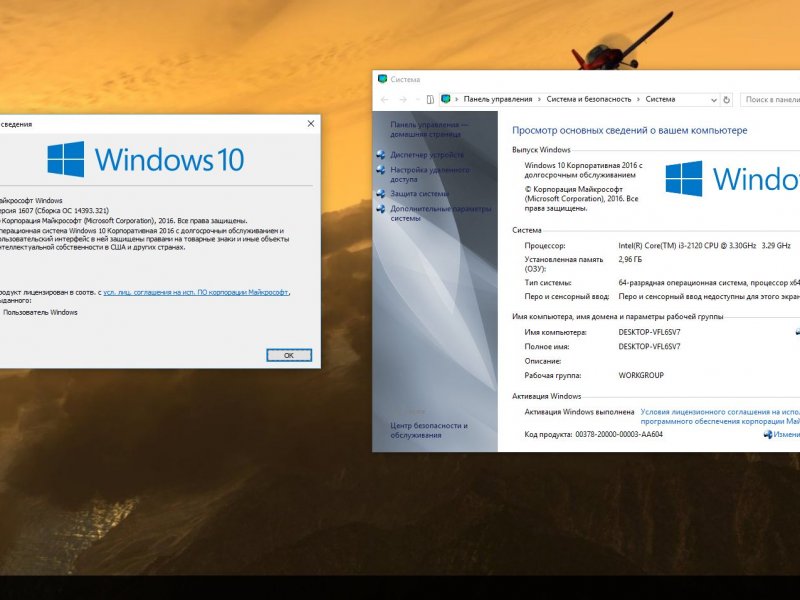
Task: Select the Система breadcrumb in the address bar
Action: point(660,99)
